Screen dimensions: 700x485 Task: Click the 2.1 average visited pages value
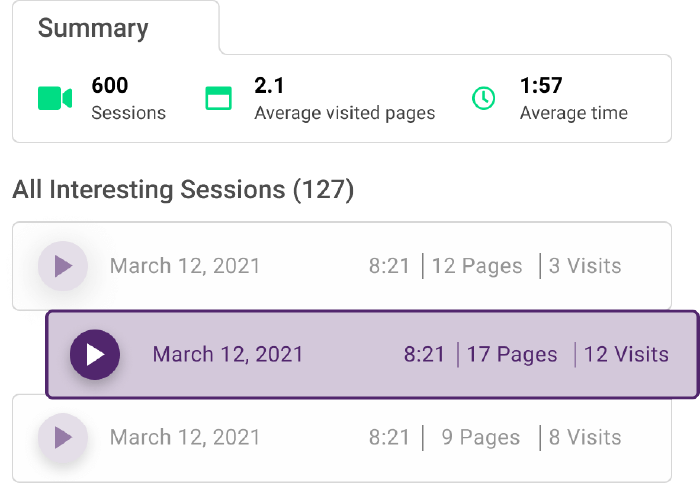(x=269, y=85)
